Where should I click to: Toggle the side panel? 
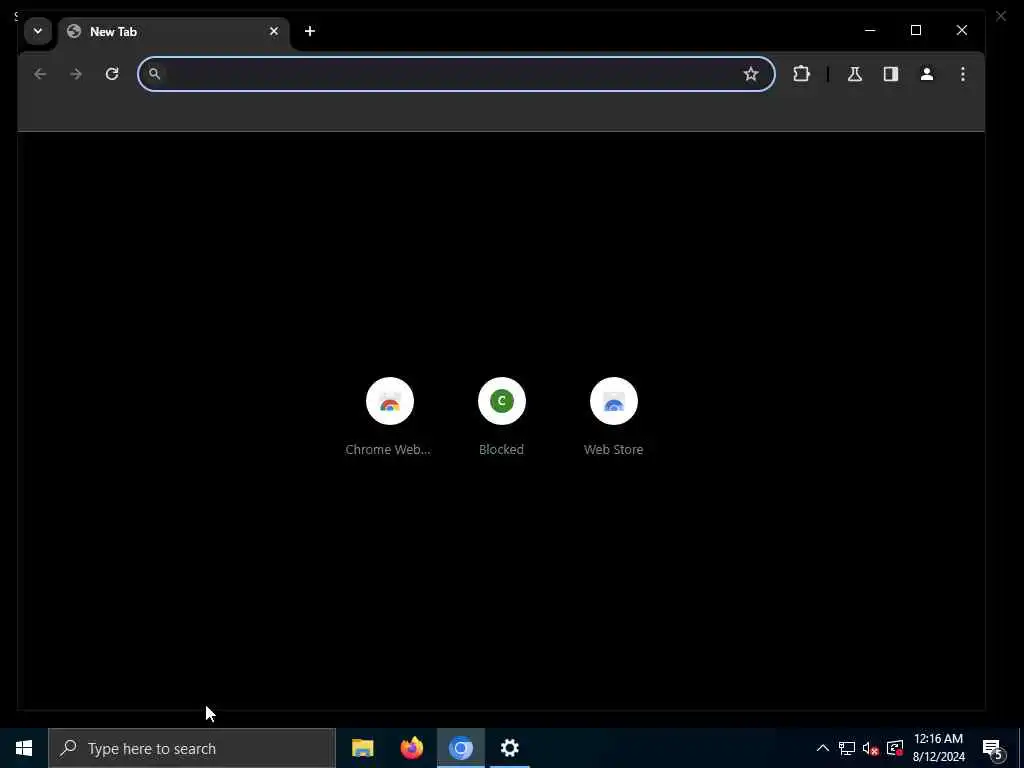coord(891,74)
